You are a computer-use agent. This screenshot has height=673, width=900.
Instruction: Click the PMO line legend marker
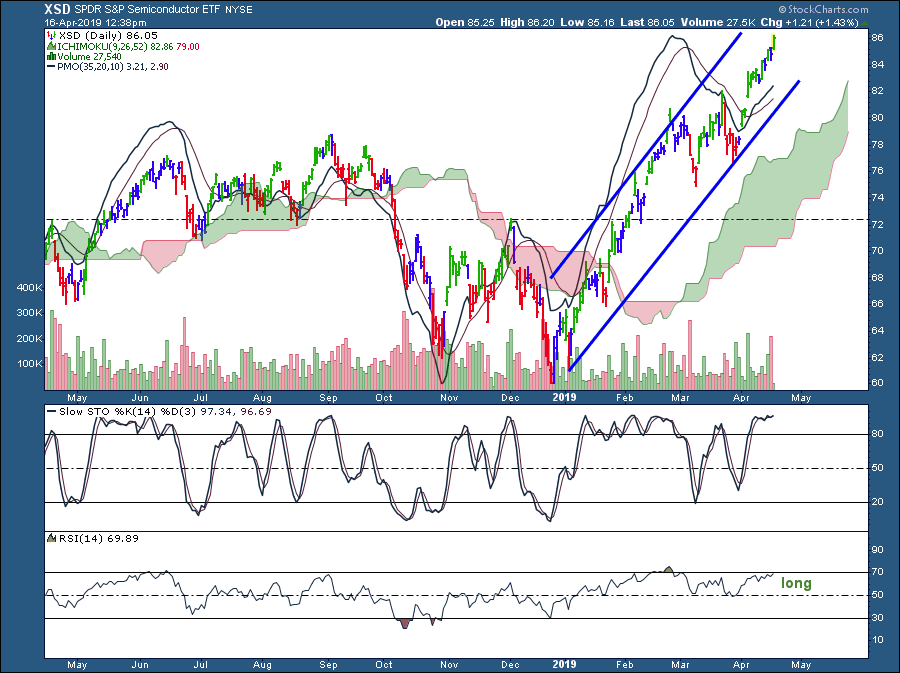[x=50, y=67]
